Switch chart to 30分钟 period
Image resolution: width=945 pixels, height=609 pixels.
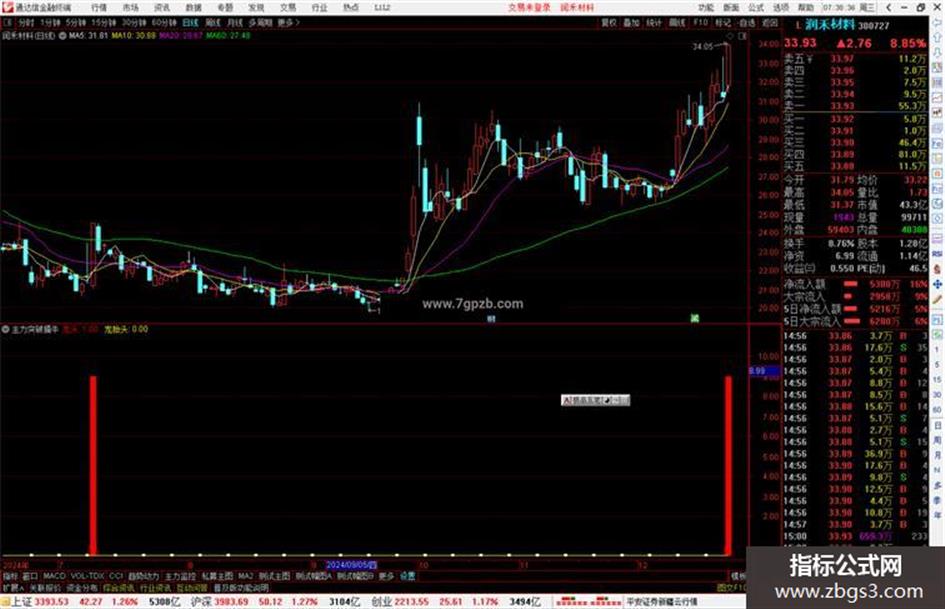pyautogui.click(x=134, y=22)
